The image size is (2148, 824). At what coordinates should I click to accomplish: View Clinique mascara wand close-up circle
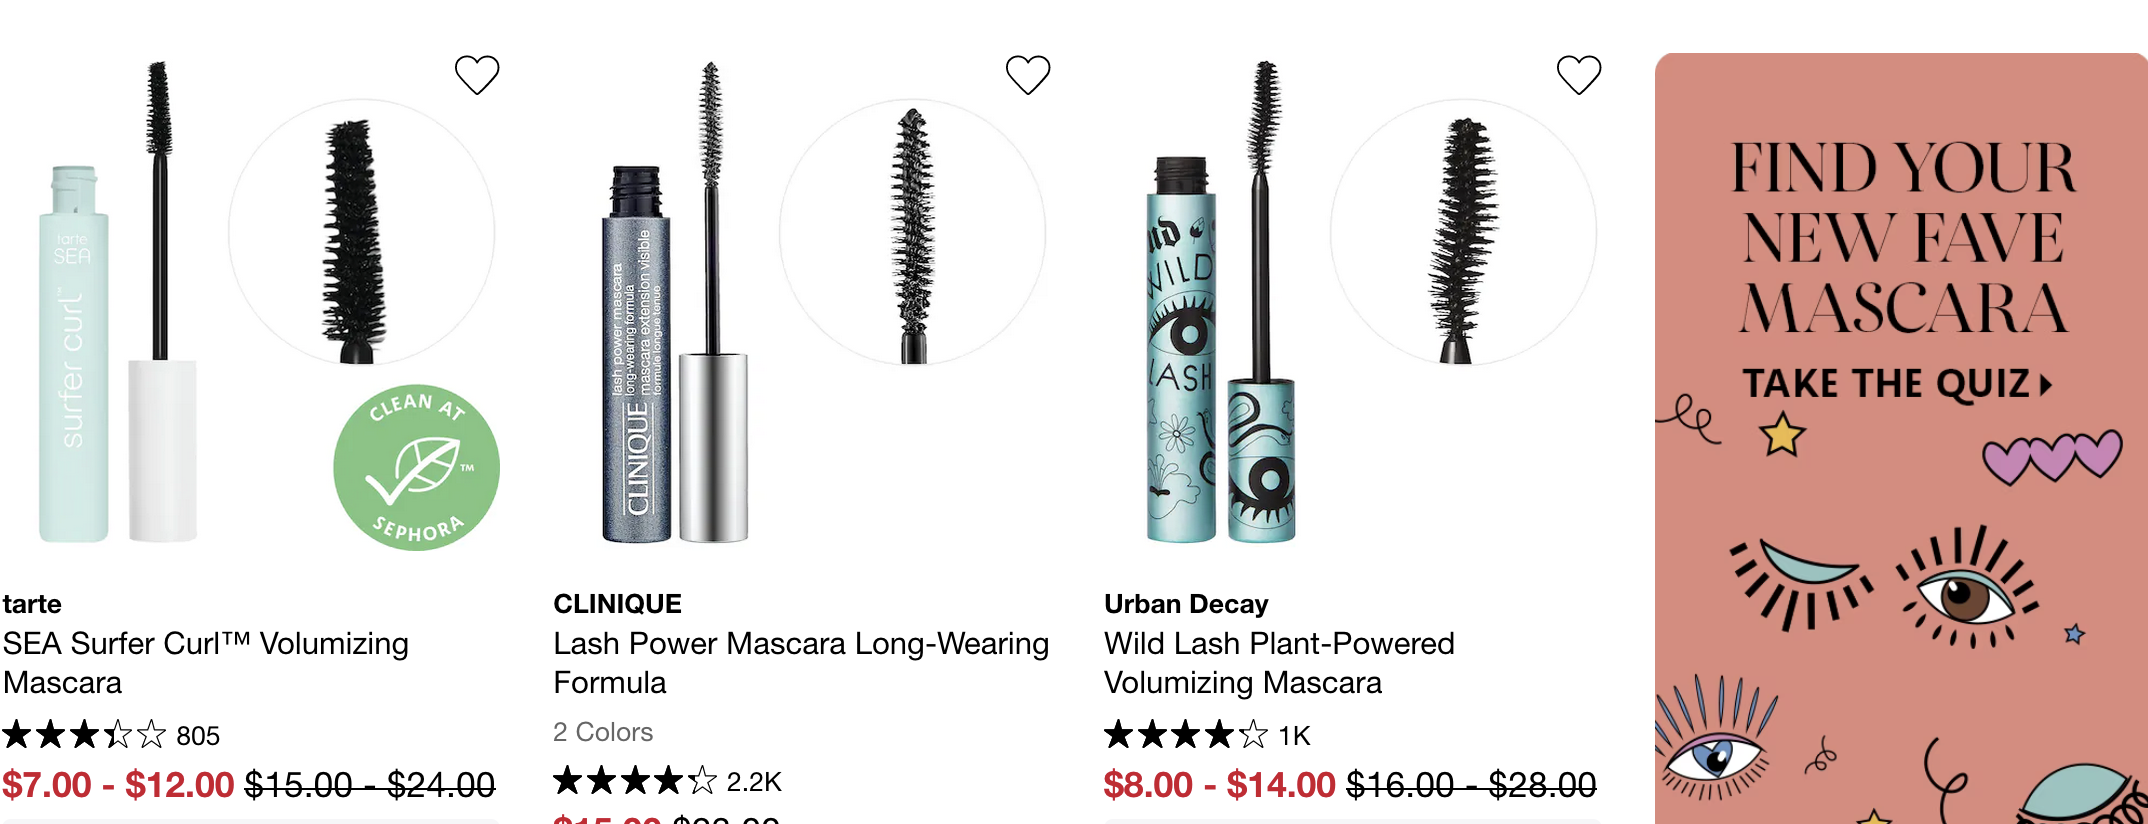(x=913, y=232)
